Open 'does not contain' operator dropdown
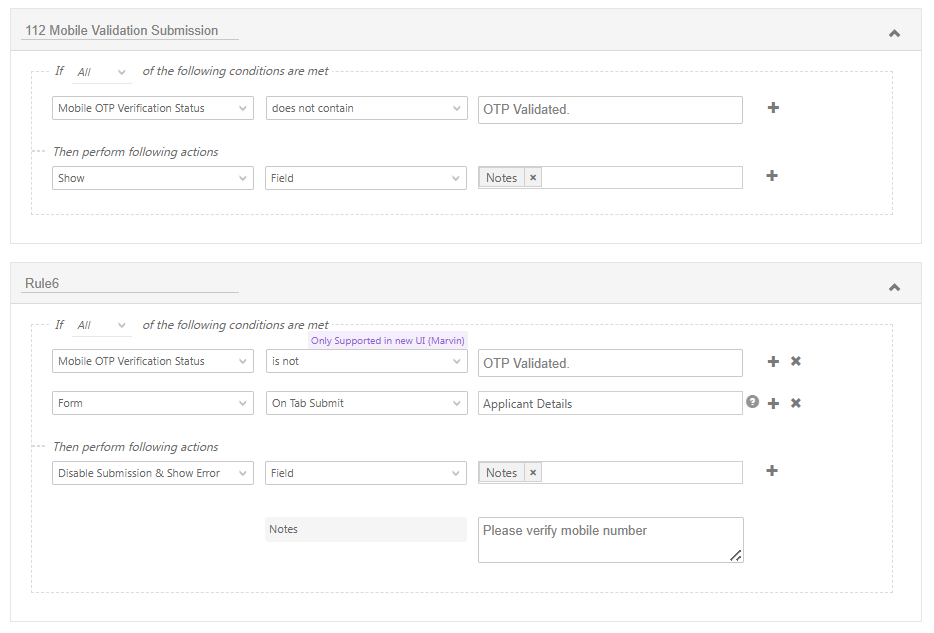The width and height of the screenshot is (934, 633). click(366, 108)
